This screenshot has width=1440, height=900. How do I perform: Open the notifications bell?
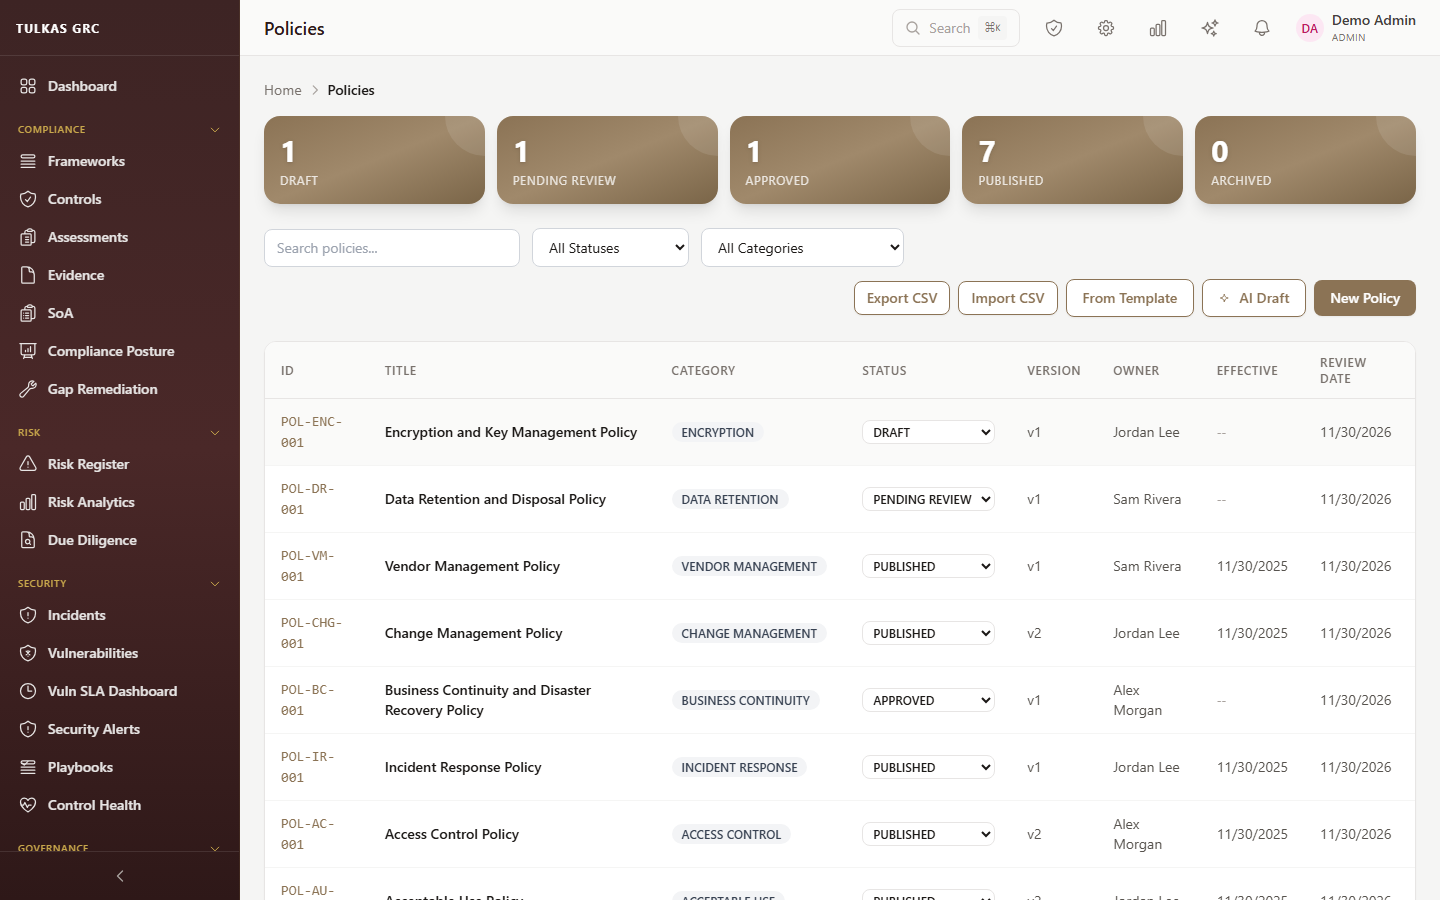tap(1262, 28)
